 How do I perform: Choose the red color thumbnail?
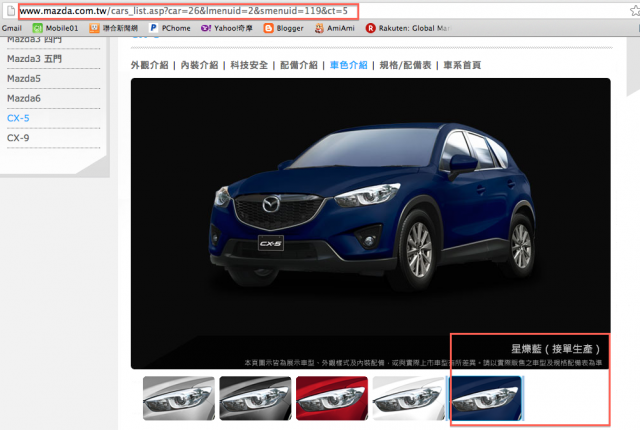pos(332,398)
